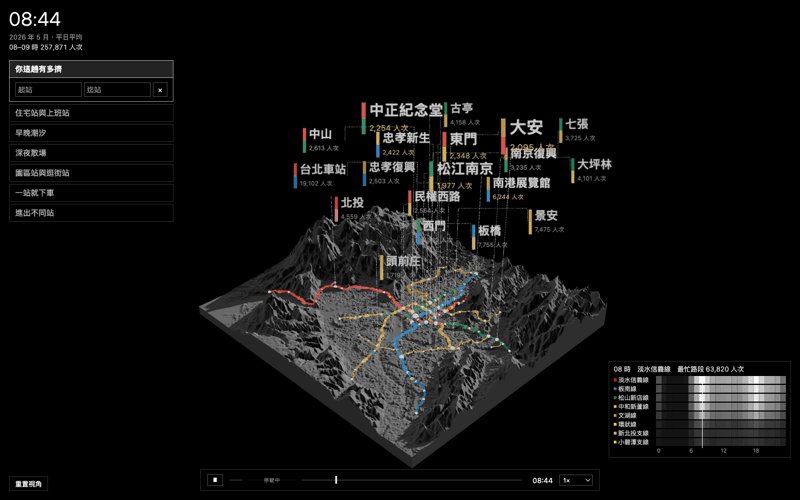This screenshot has width=800, height=500.
Task: Select the 南京復興 station label
Action: pos(533,153)
